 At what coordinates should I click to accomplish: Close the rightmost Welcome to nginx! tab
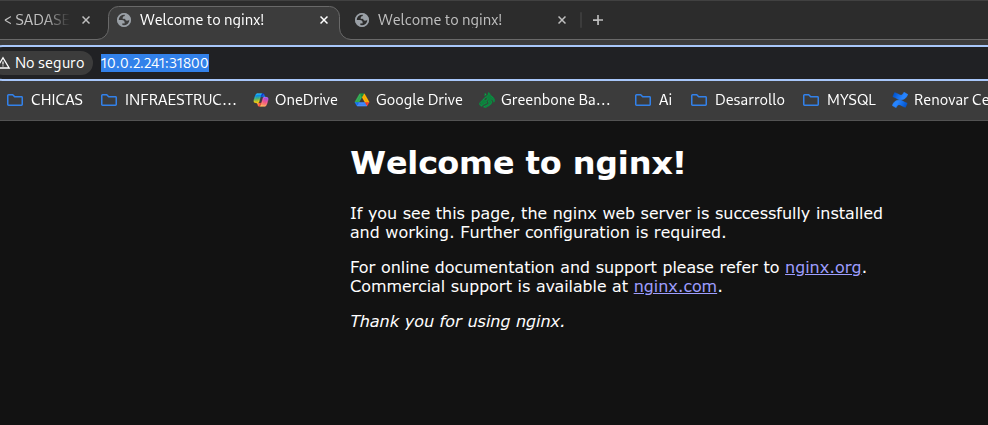(x=562, y=20)
